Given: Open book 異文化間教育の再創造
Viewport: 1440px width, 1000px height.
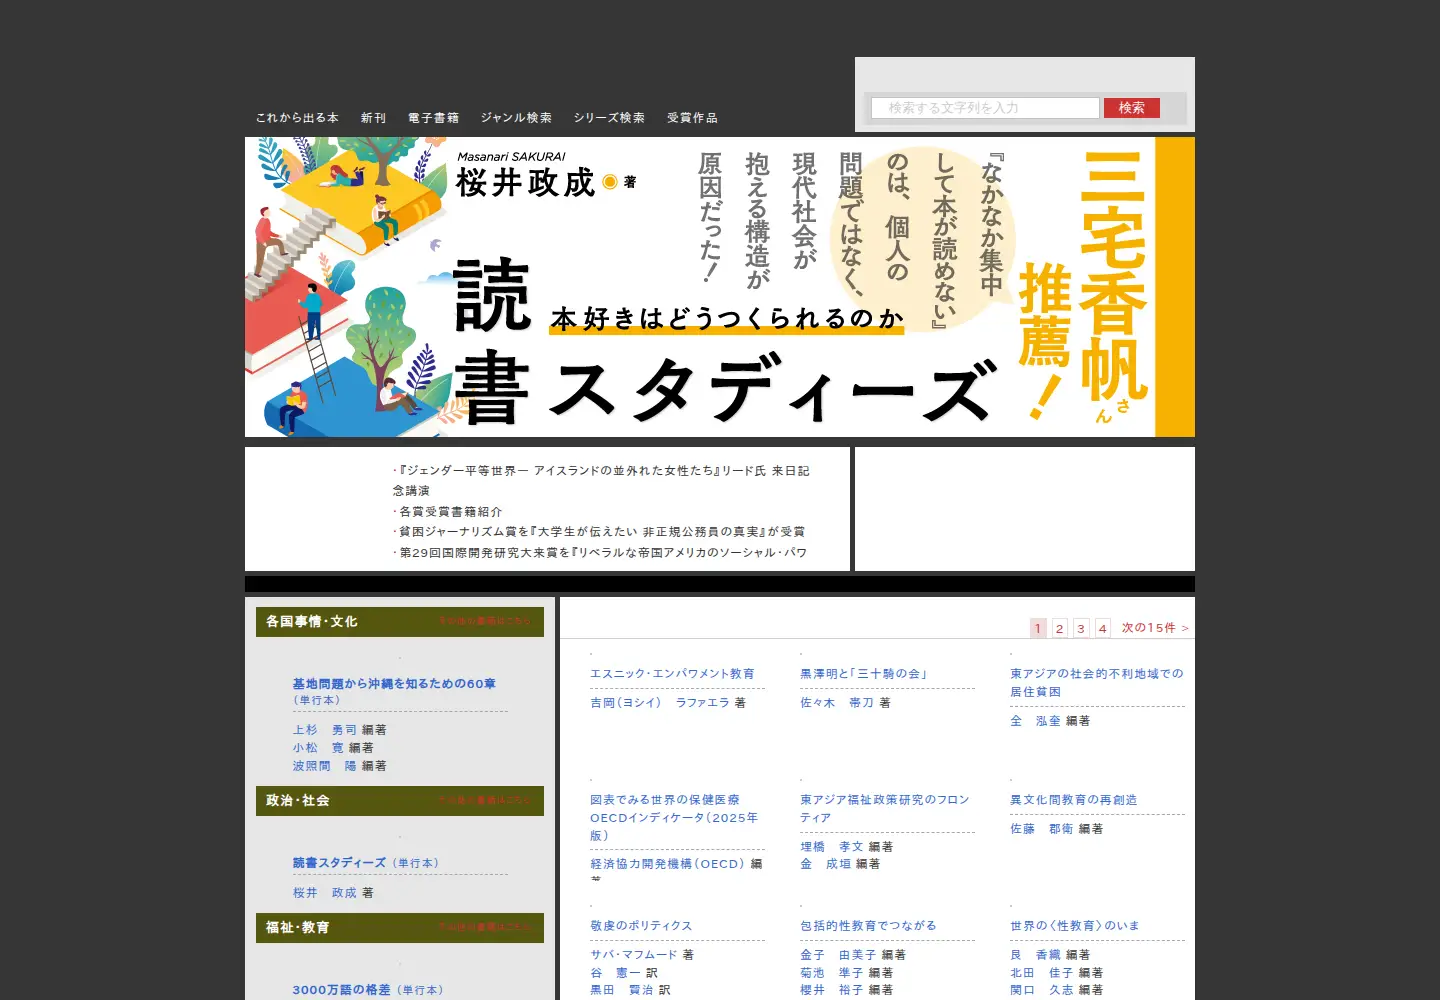Looking at the screenshot, I should 1074,800.
